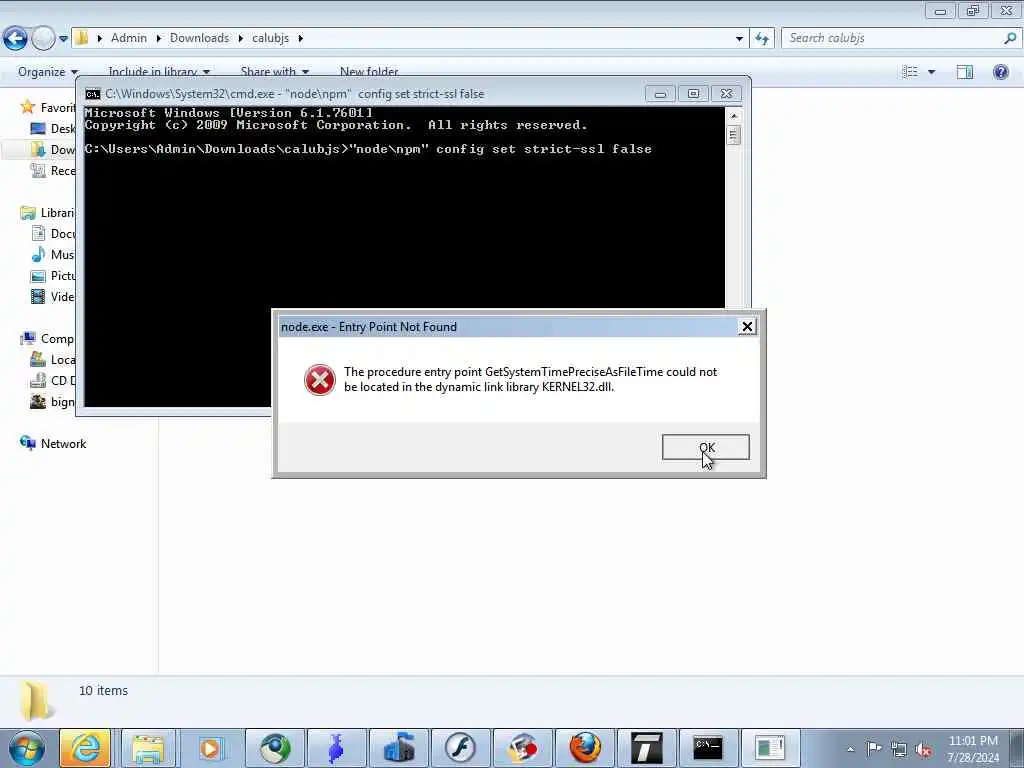Click the cmd window scrollbar thumb
Image resolution: width=1024 pixels, height=768 pixels.
click(x=733, y=135)
